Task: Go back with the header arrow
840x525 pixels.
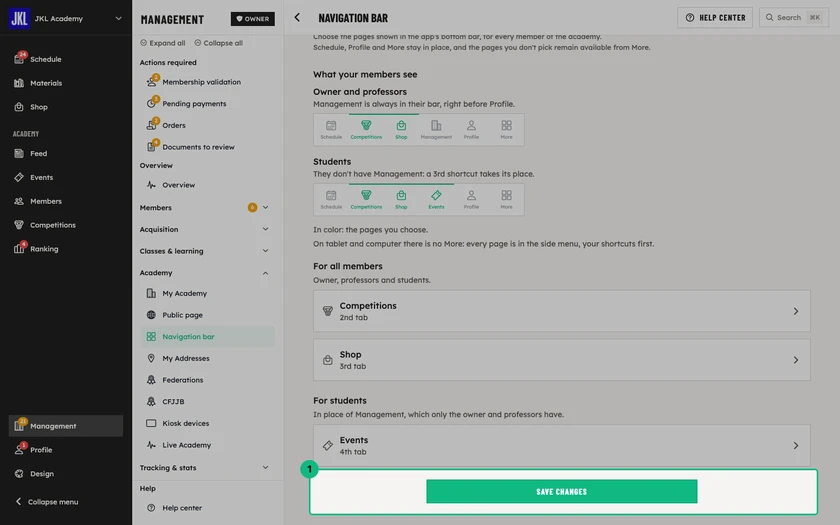Action: 297,18
